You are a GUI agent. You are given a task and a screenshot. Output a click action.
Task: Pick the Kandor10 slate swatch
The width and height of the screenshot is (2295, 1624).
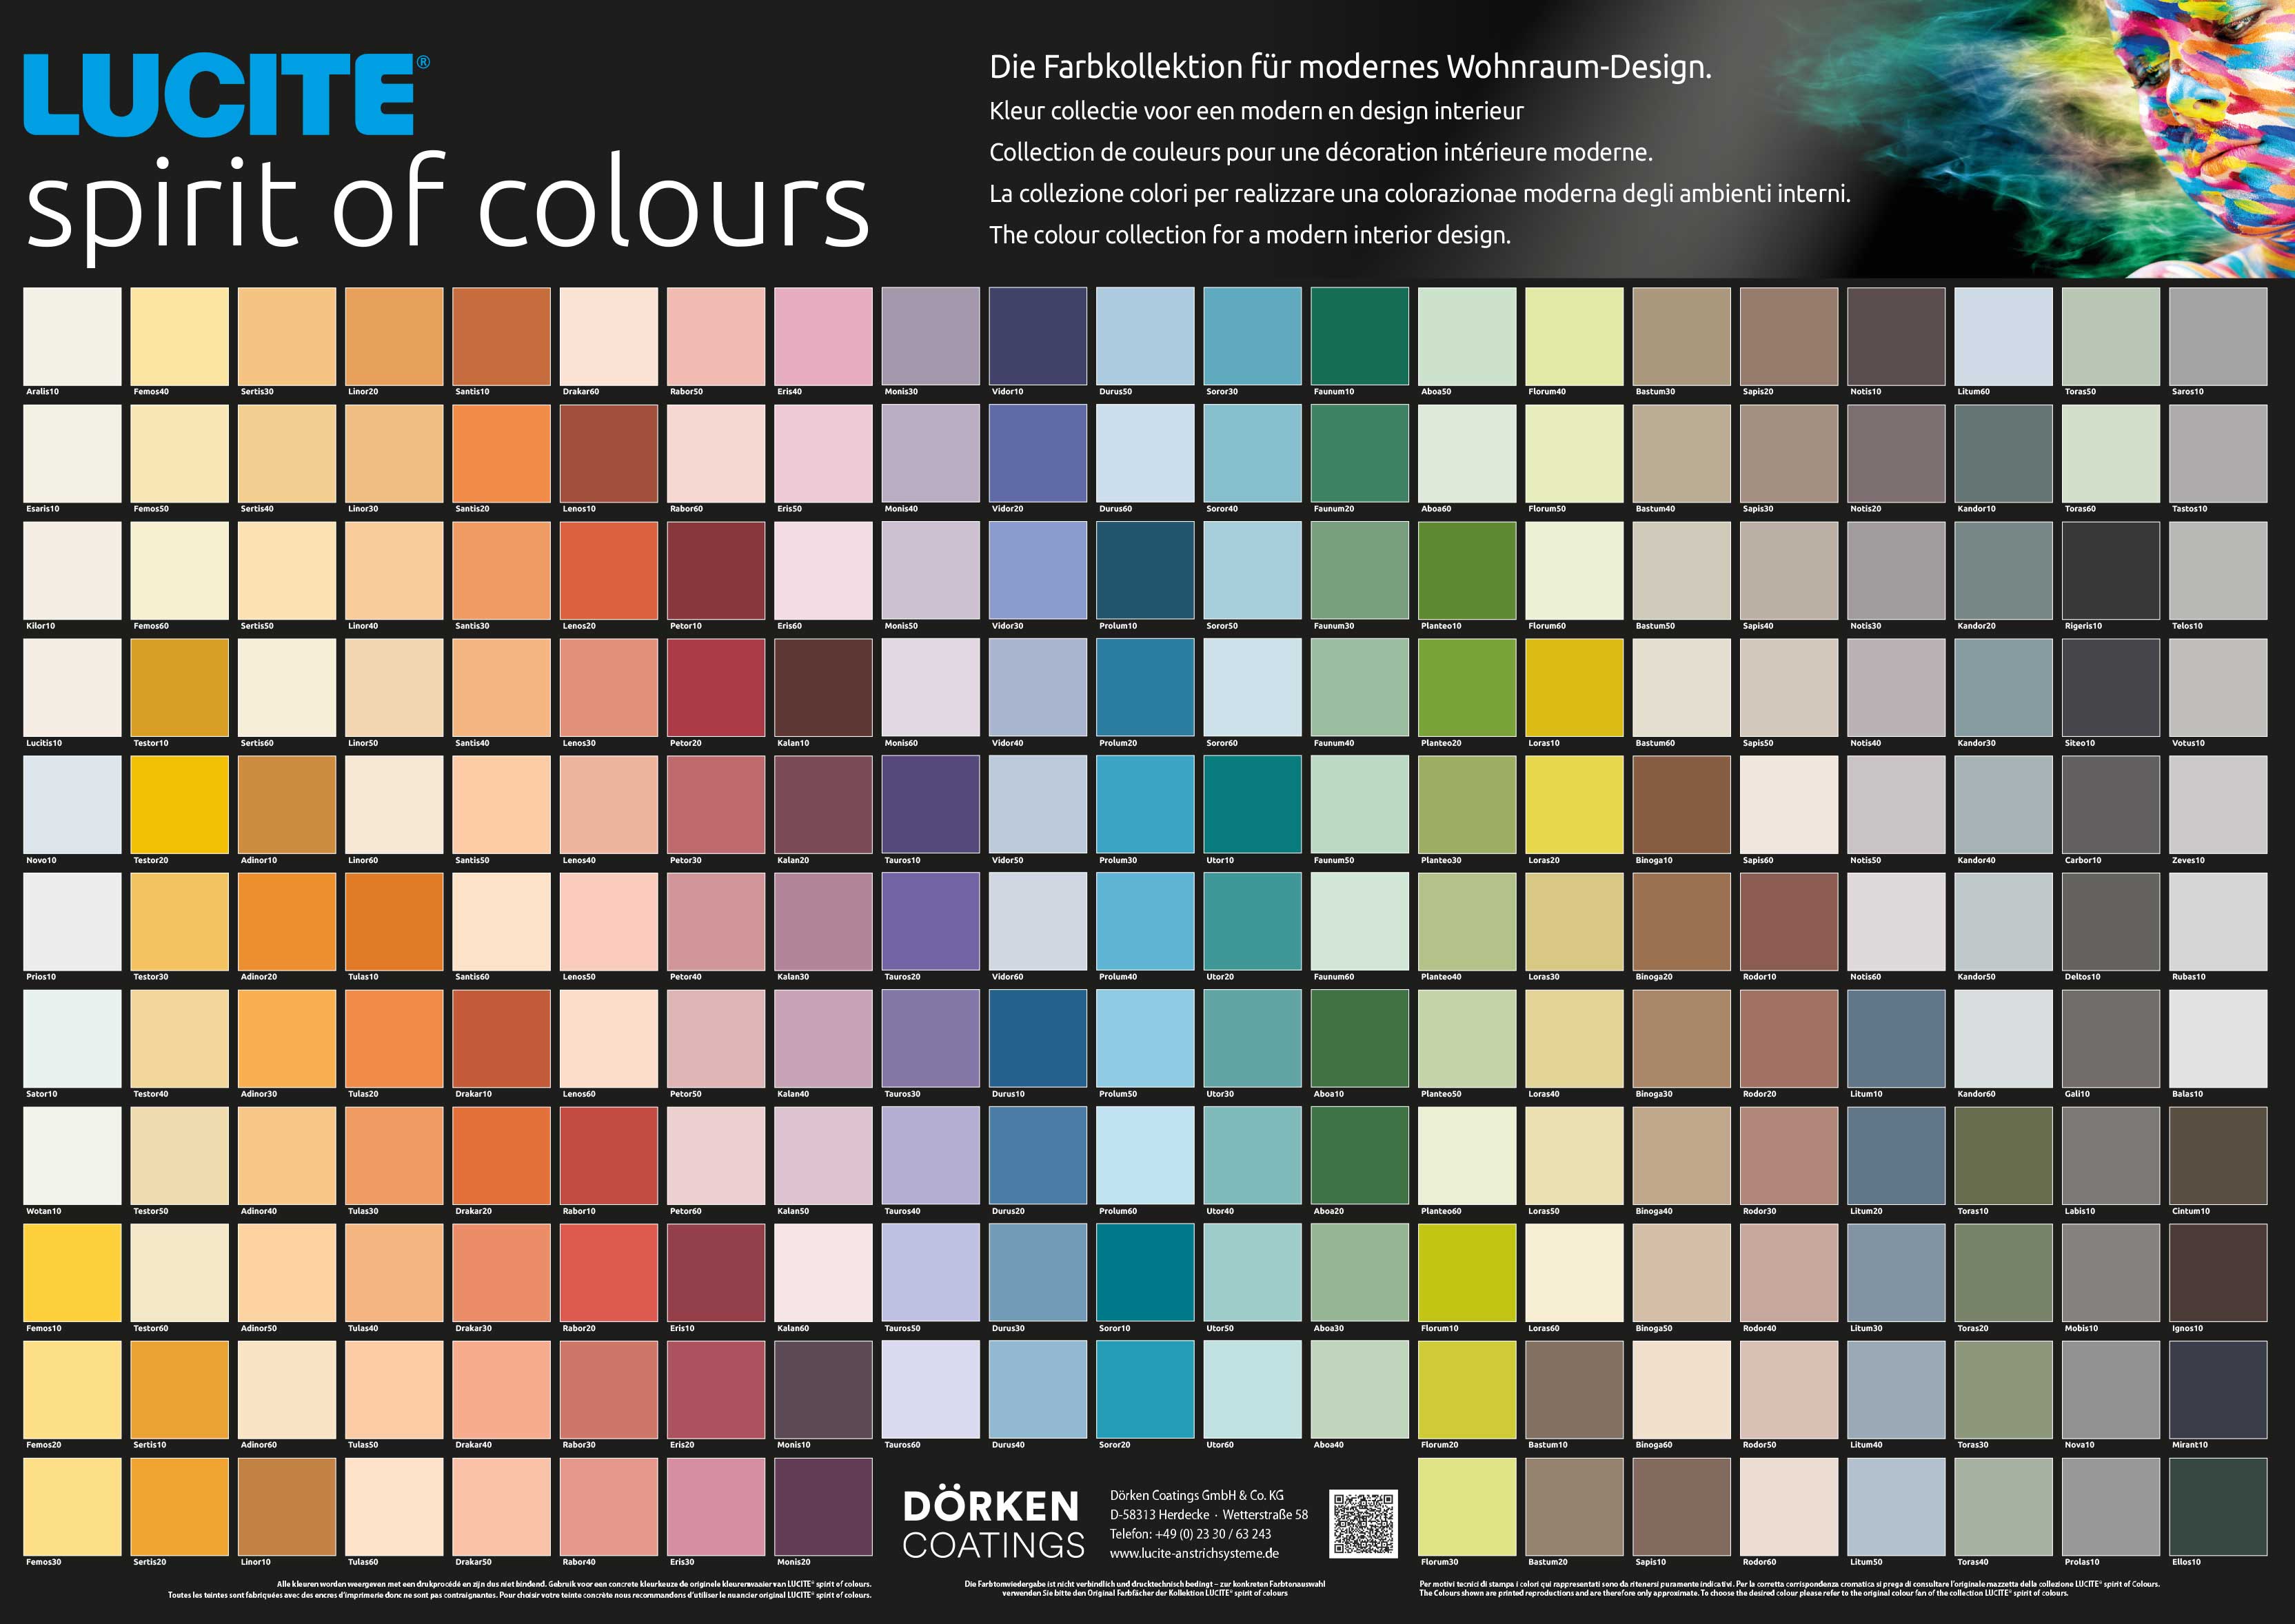[x=2004, y=453]
